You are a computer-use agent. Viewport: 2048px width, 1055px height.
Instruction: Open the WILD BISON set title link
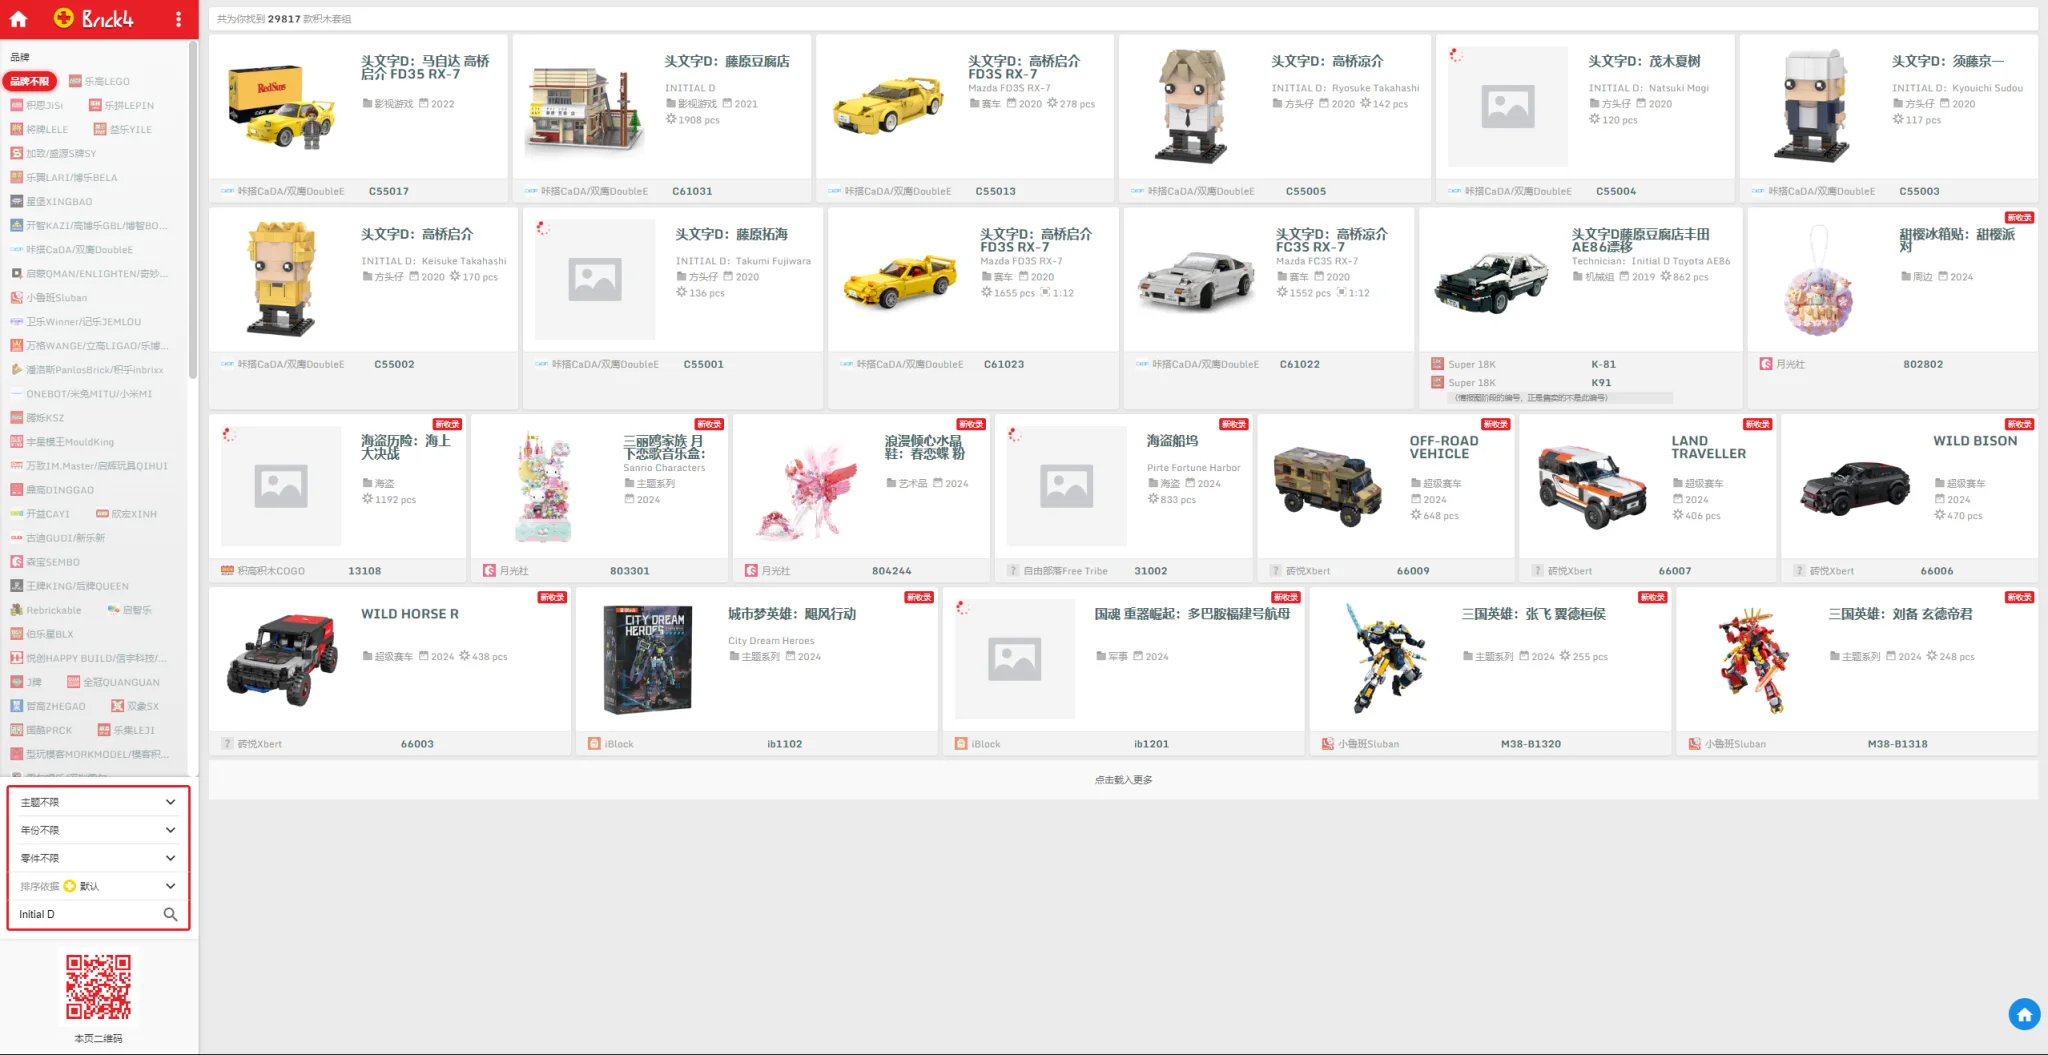point(1974,441)
